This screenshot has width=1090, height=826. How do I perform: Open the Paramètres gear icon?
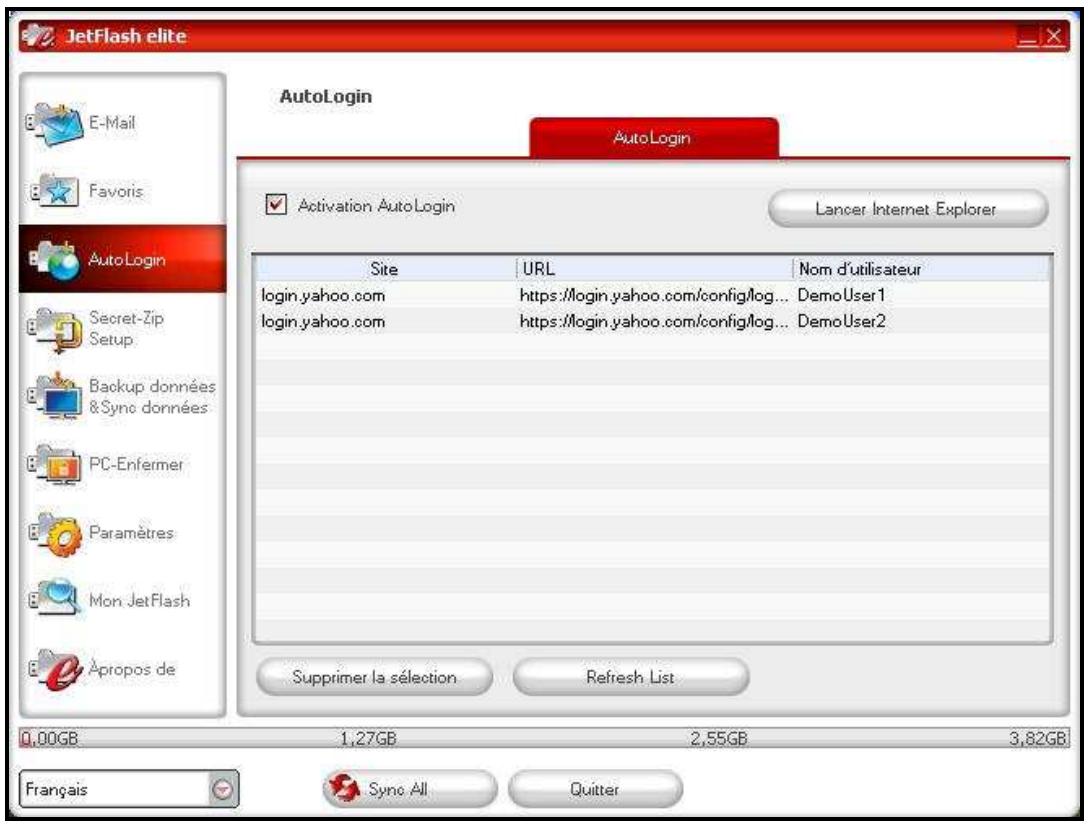point(56,534)
